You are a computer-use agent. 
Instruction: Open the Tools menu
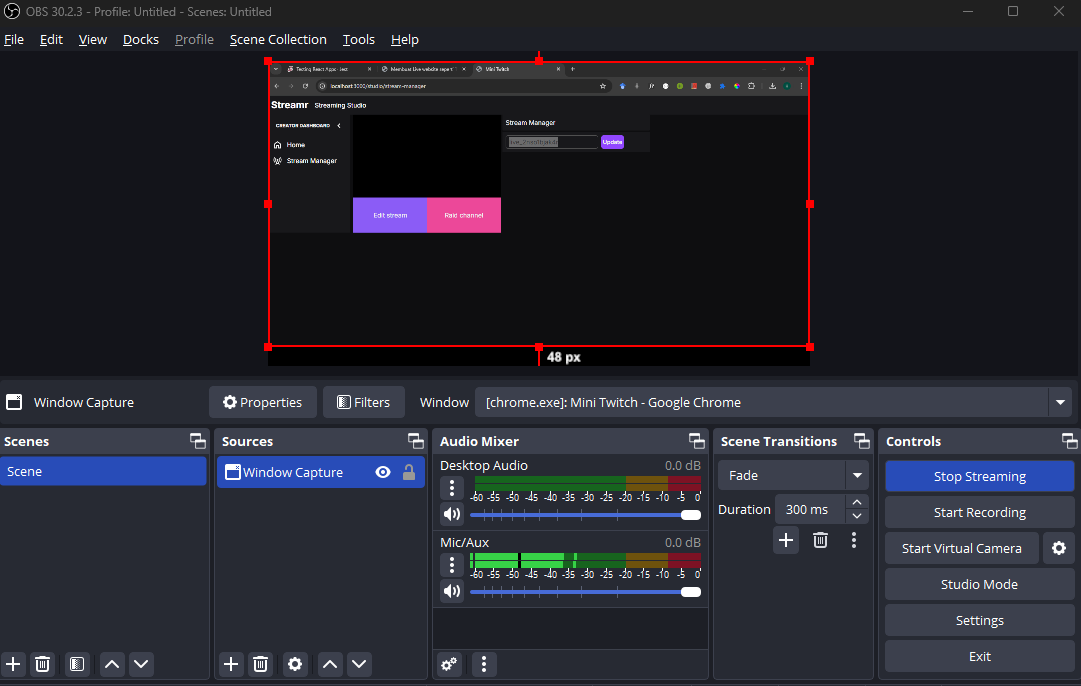coord(358,39)
